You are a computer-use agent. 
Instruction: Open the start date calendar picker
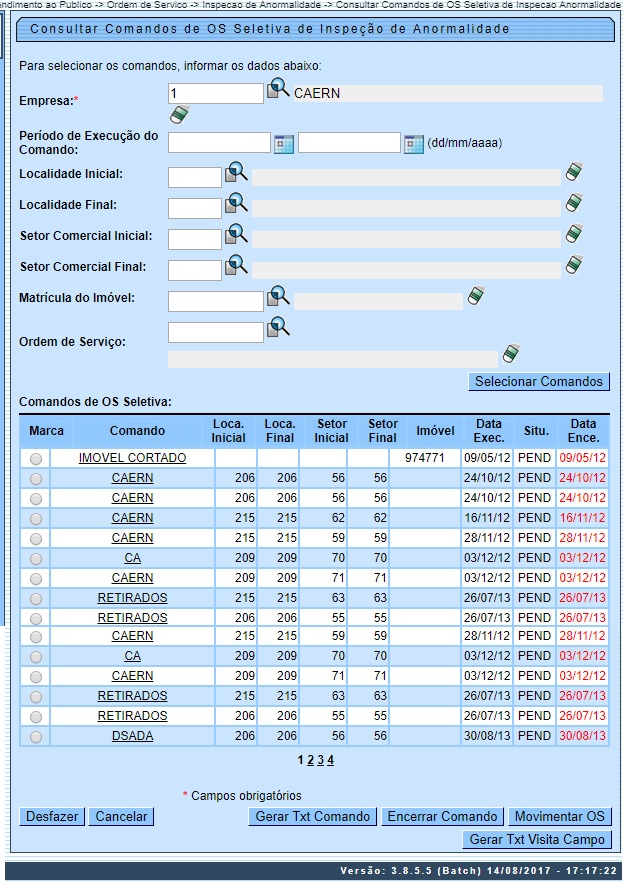284,143
